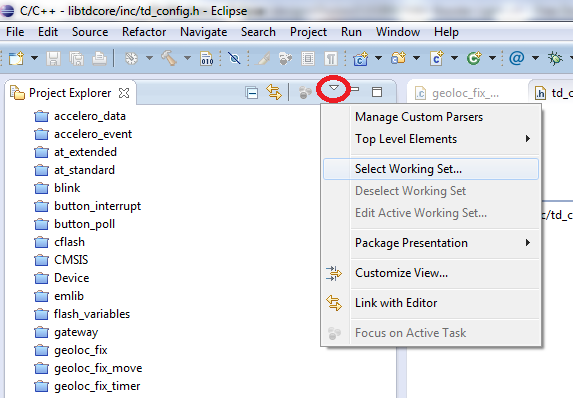Open the Project menu

pyautogui.click(x=308, y=32)
